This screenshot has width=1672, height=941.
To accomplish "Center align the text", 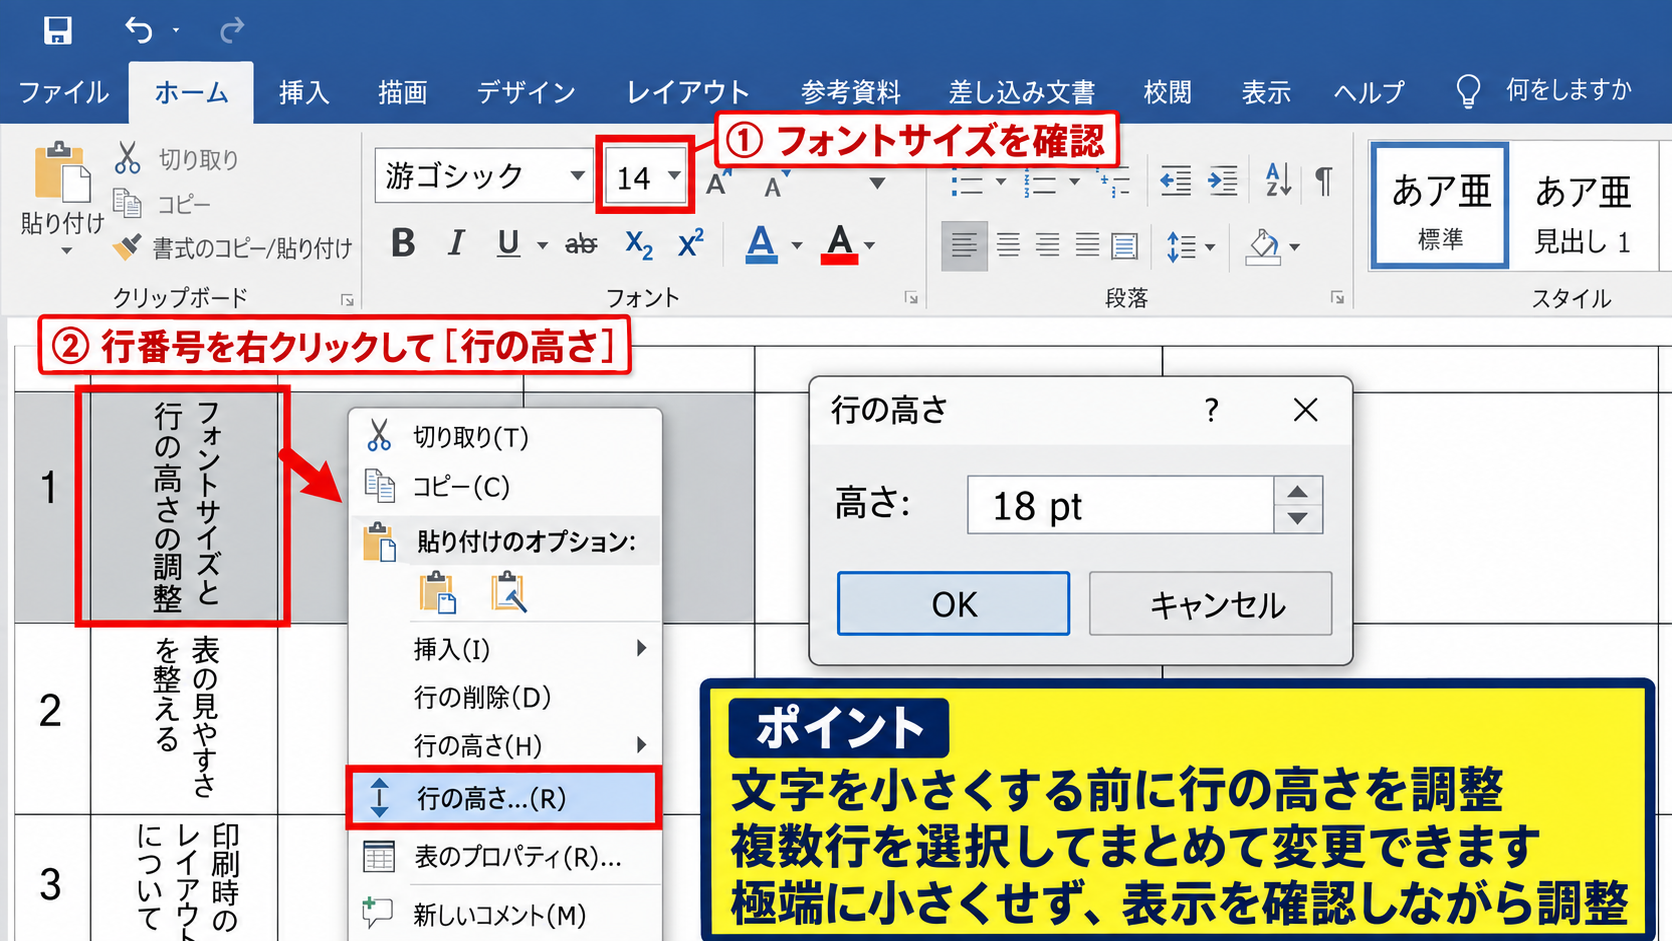I will (1008, 245).
